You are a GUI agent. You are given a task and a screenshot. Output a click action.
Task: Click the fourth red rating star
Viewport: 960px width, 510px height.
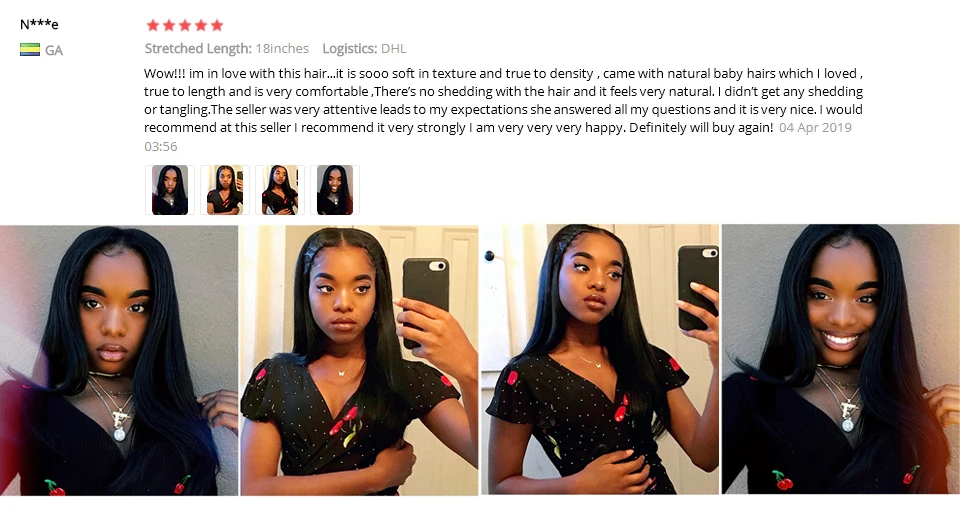(201, 25)
